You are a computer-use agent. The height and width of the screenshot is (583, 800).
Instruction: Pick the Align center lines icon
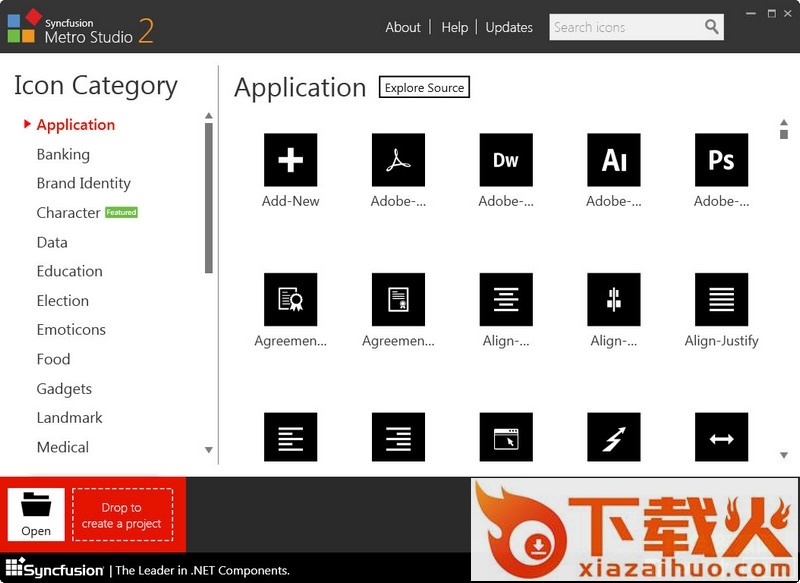(x=506, y=299)
